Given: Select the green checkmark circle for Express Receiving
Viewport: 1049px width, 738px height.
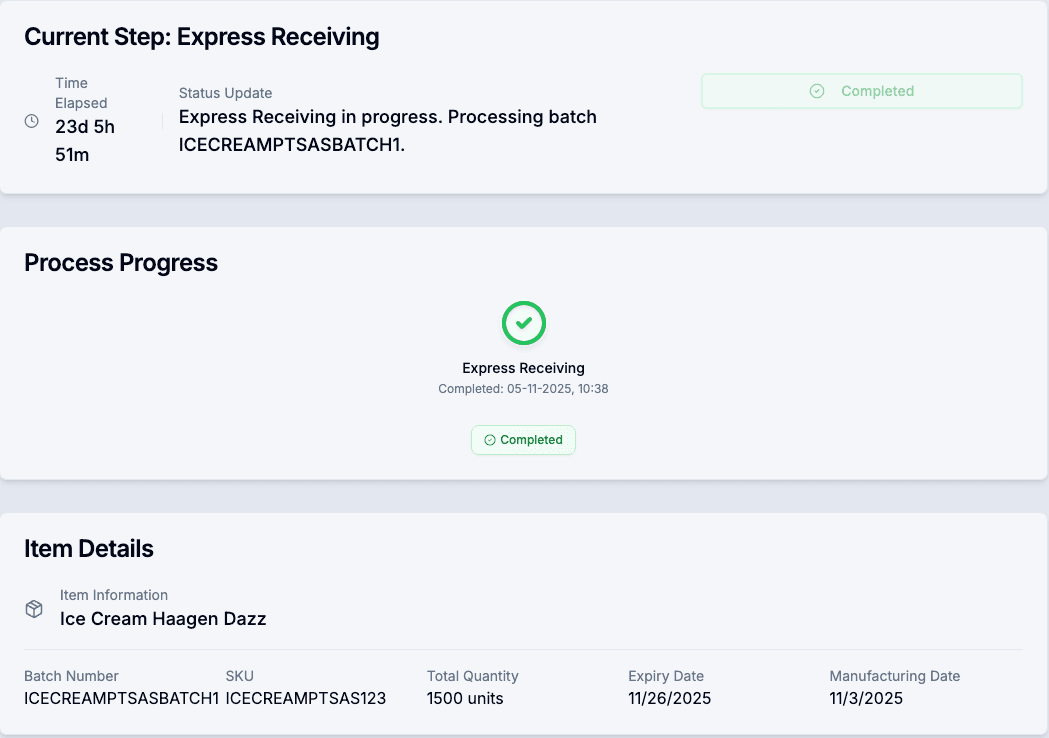Looking at the screenshot, I should (x=523, y=323).
